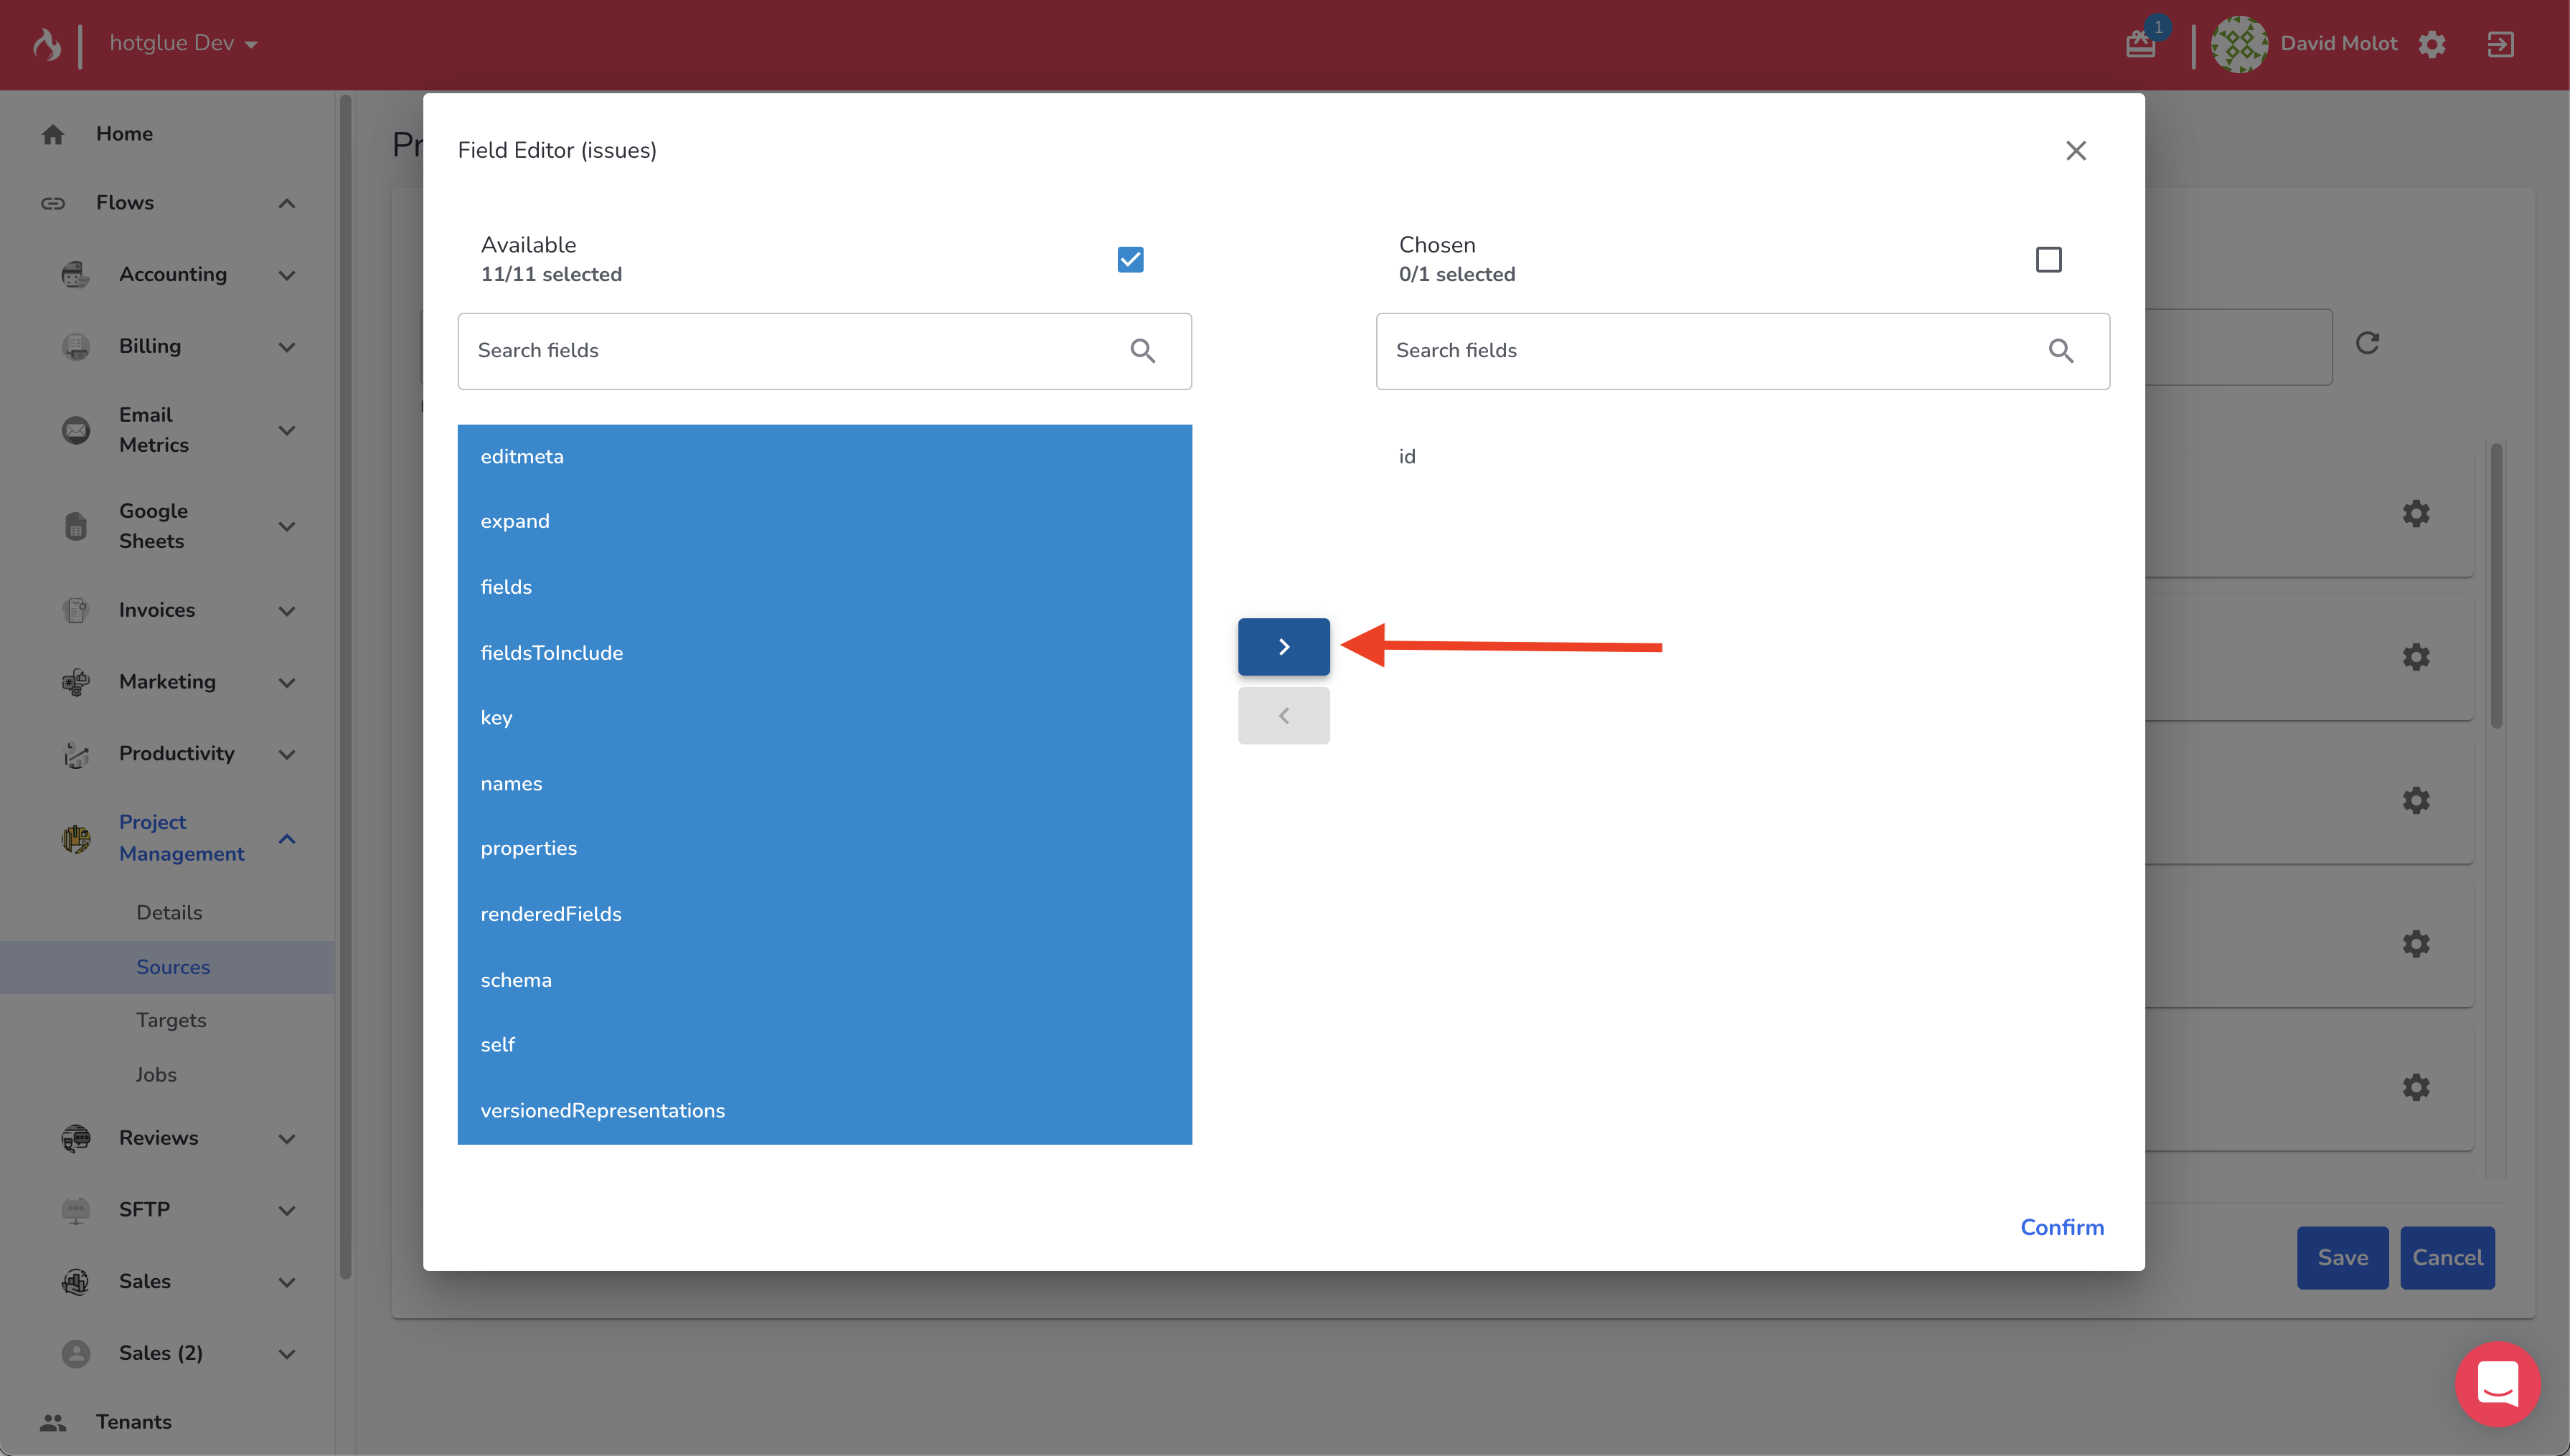The width and height of the screenshot is (2570, 1456).
Task: Uncheck the Available select-all checkbox
Action: (1130, 260)
